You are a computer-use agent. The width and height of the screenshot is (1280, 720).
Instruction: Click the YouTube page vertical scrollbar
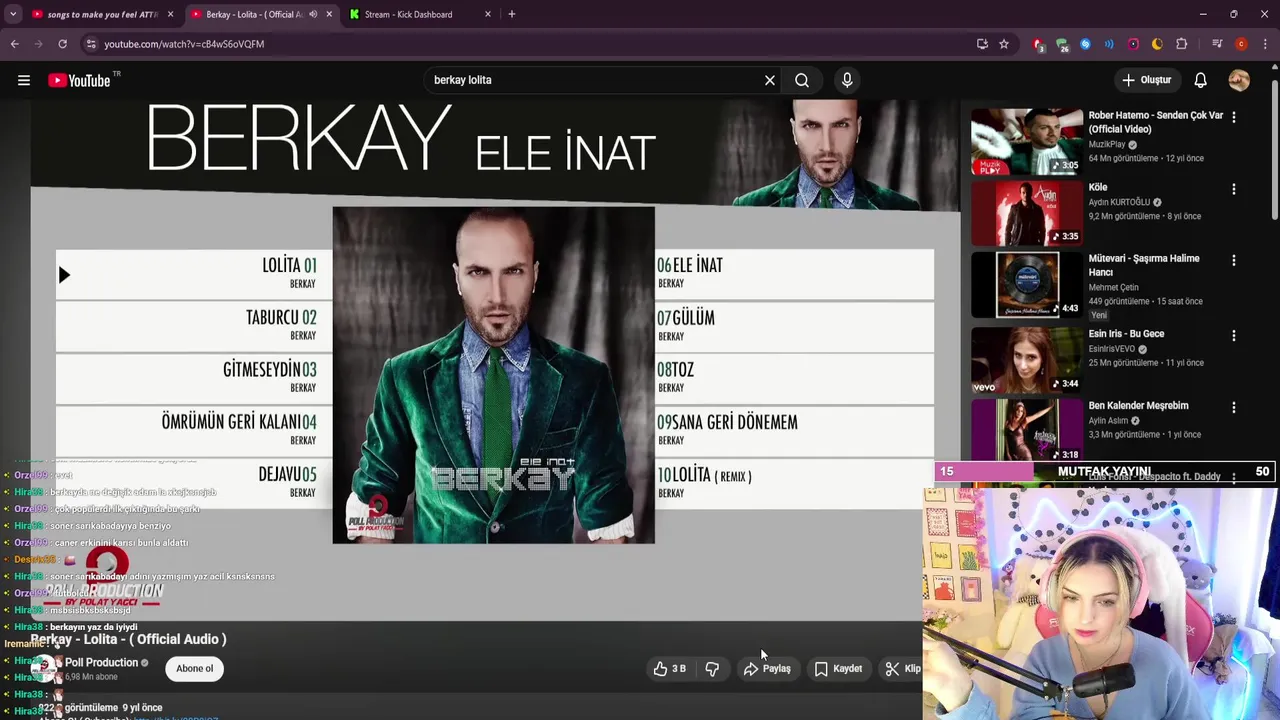(1275, 150)
